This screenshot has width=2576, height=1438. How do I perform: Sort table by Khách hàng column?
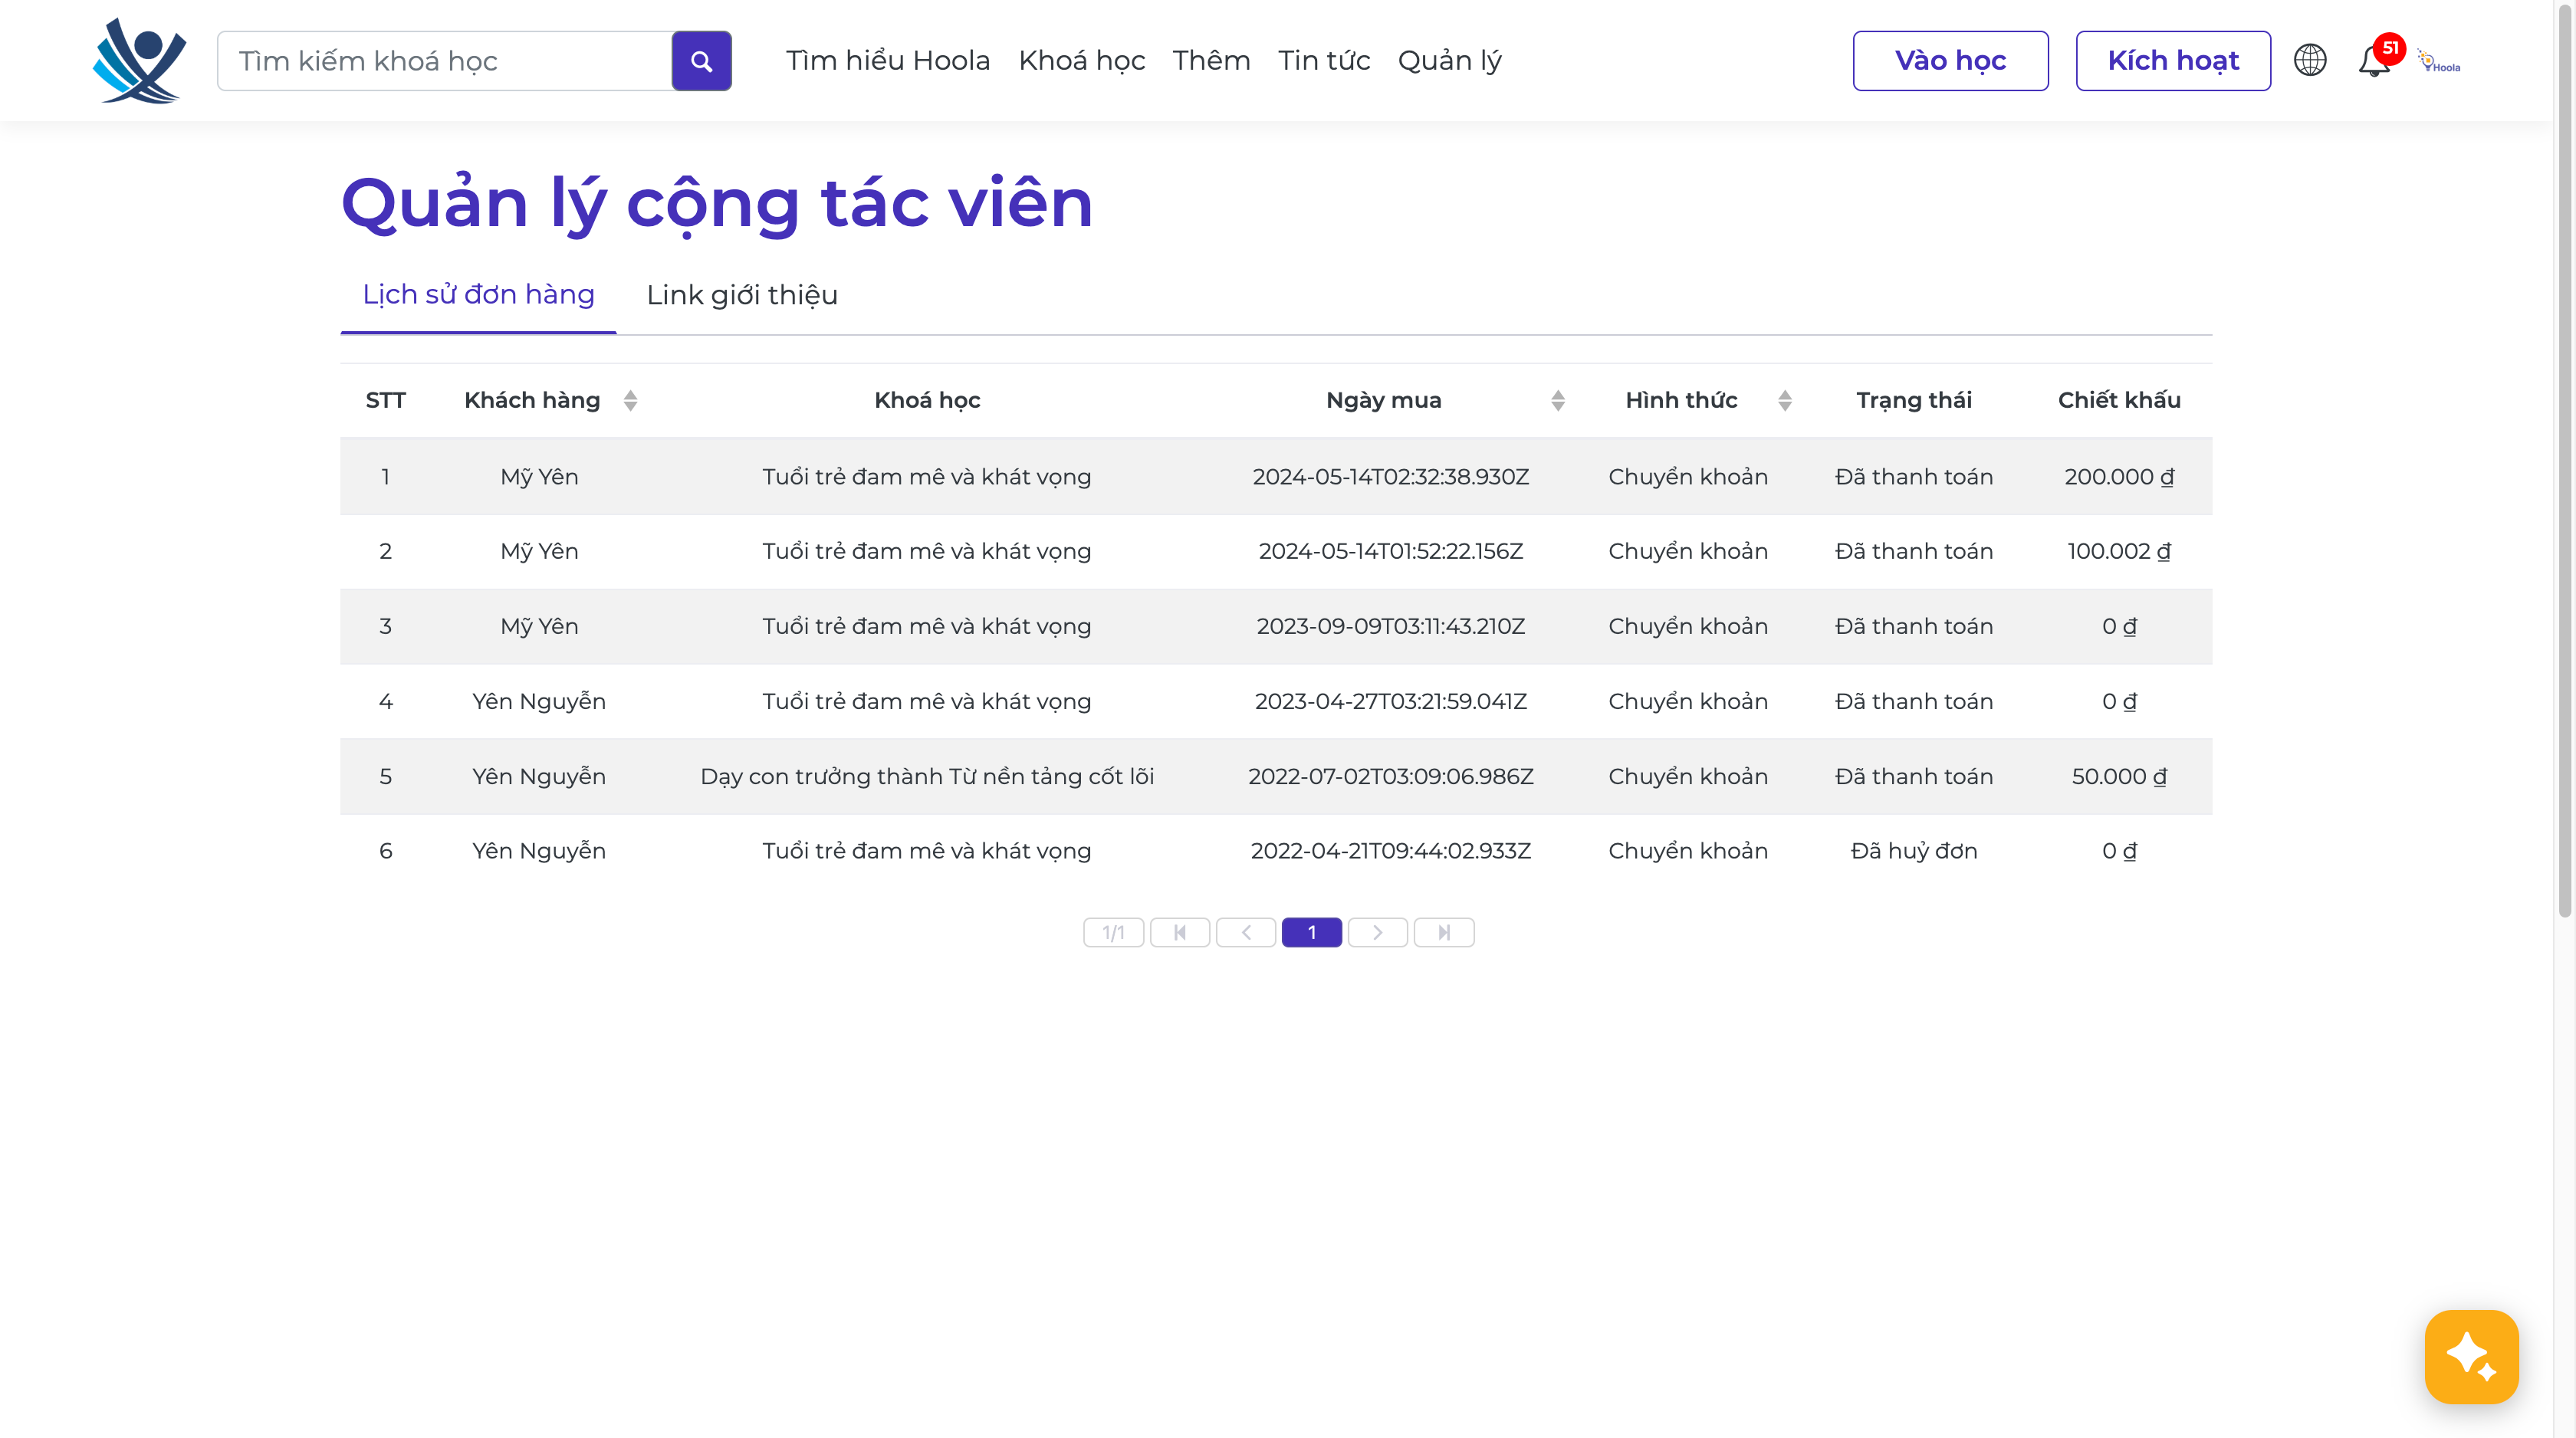tap(630, 400)
